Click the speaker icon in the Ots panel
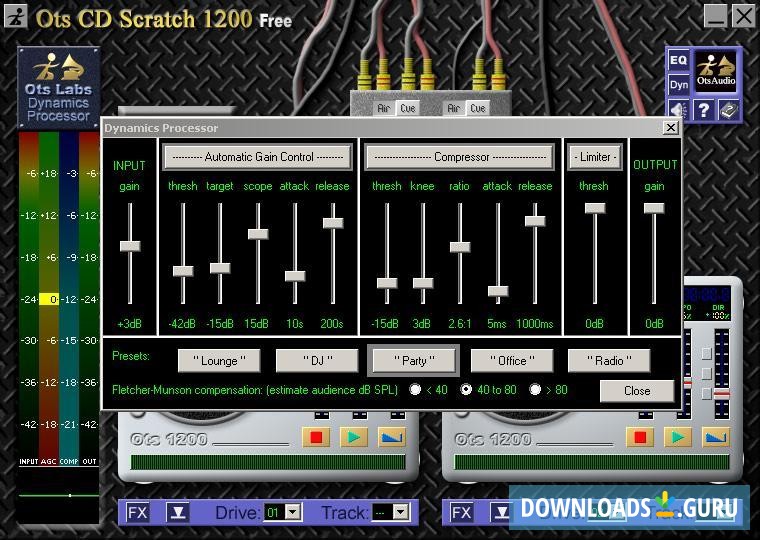 [x=679, y=110]
